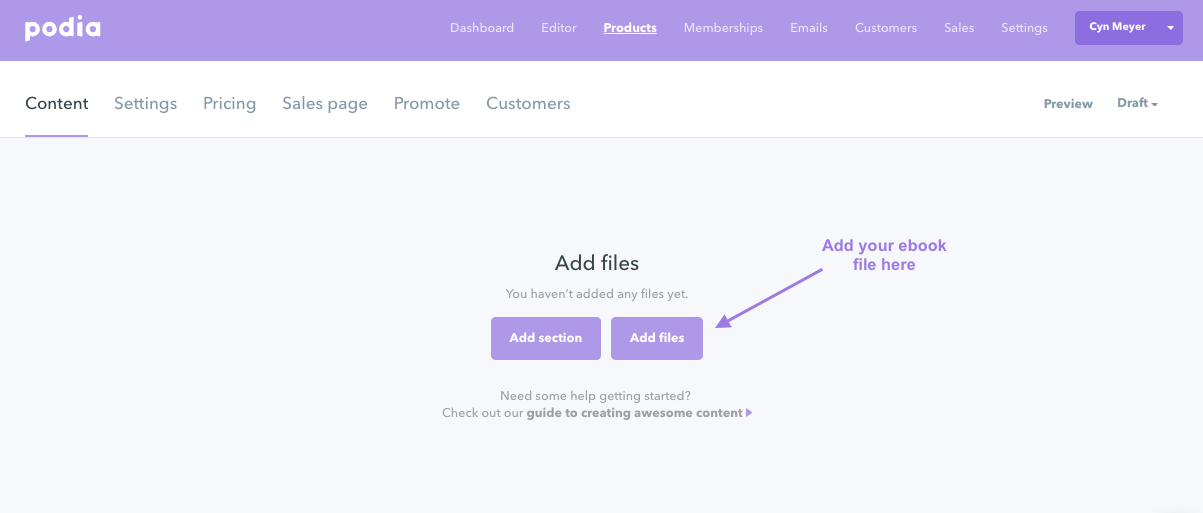The width and height of the screenshot is (1203, 513).
Task: Click the Preview link
Action: coord(1068,104)
